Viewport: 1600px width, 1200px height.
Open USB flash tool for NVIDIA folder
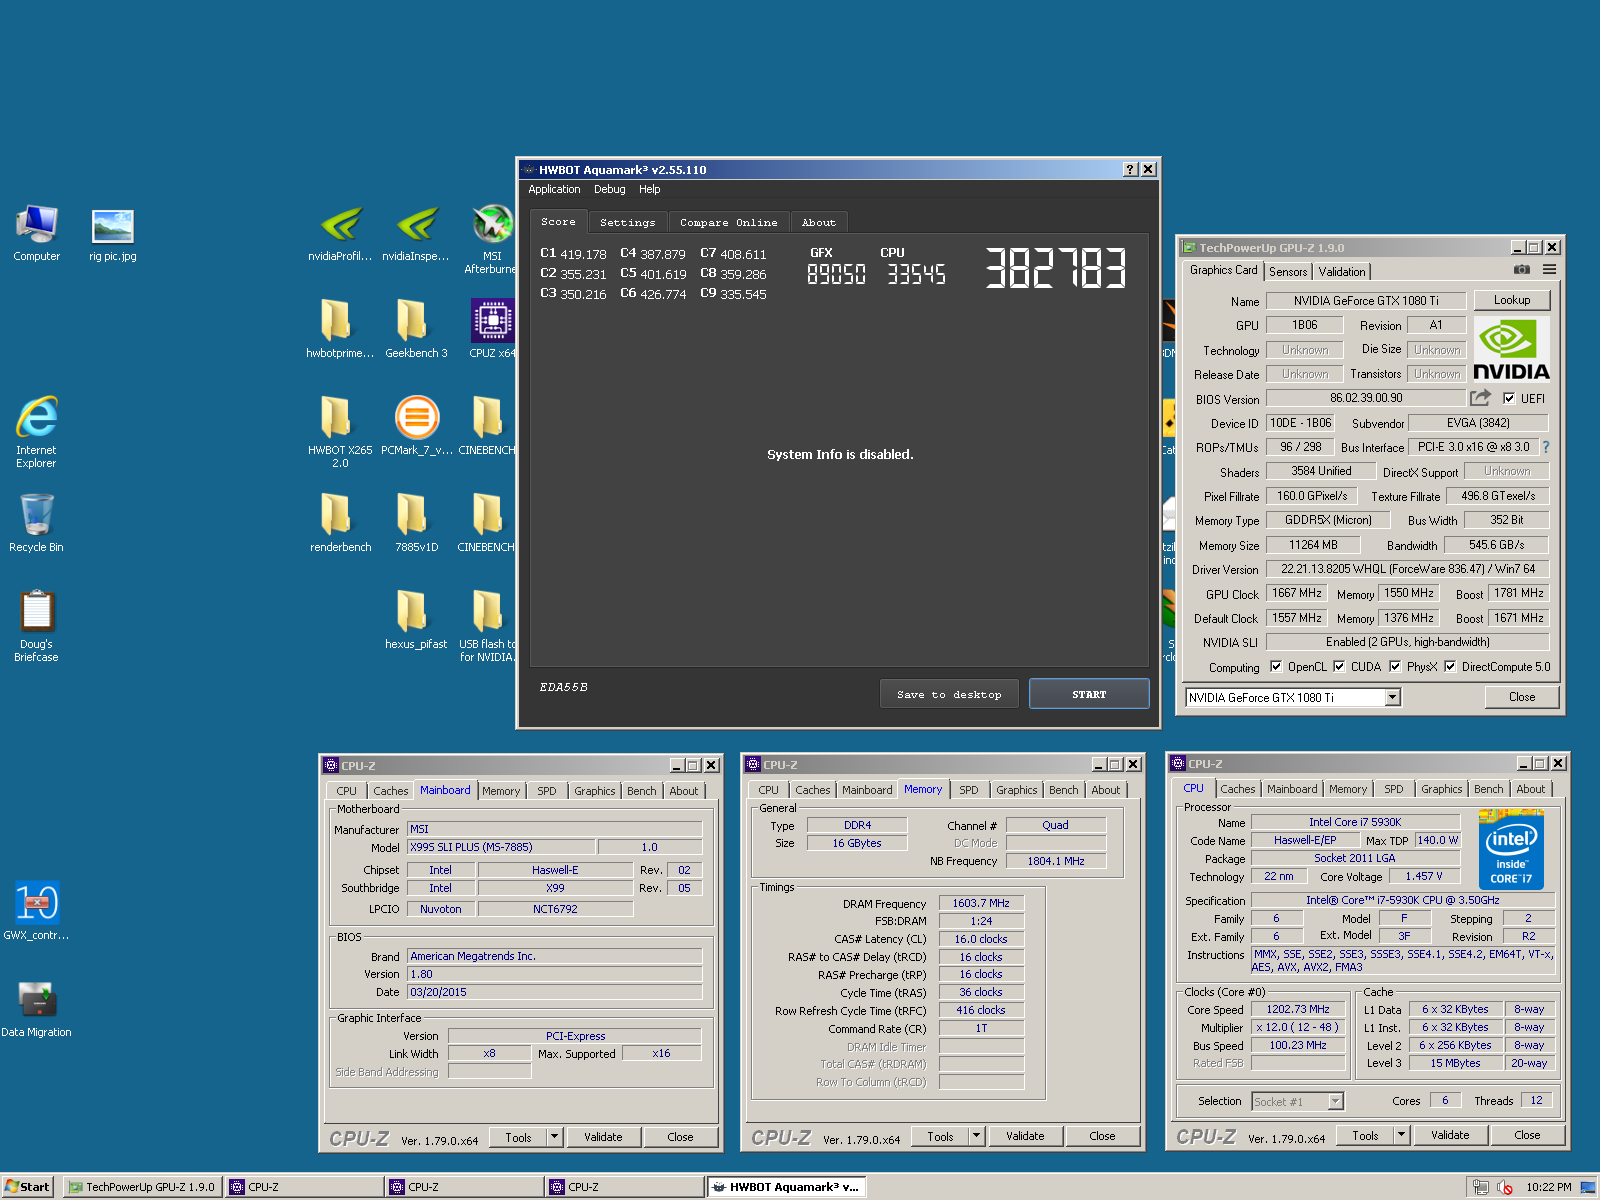(x=487, y=625)
